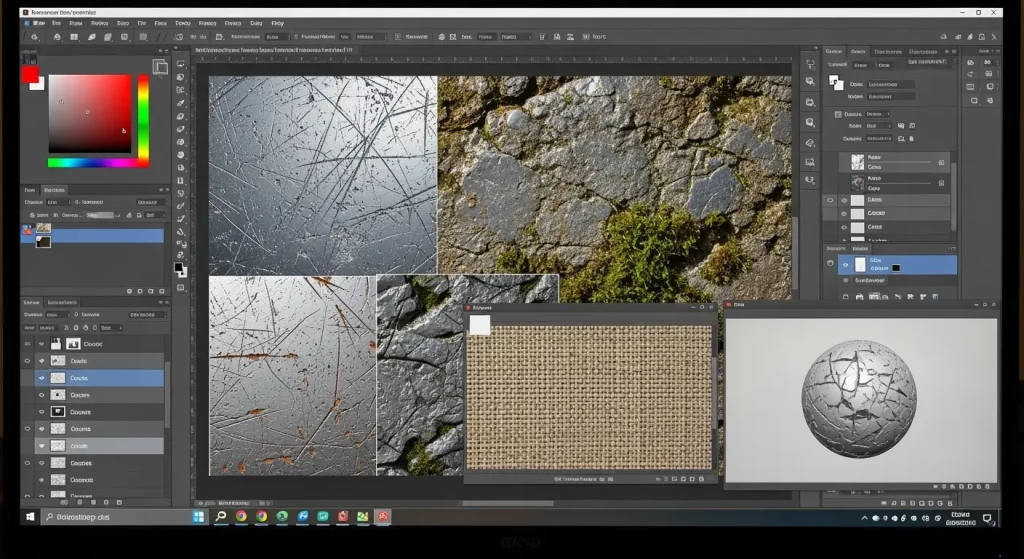Image resolution: width=1024 pixels, height=559 pixels.
Task: Select the topmost tool in the vertical toolbox
Action: (x=181, y=62)
